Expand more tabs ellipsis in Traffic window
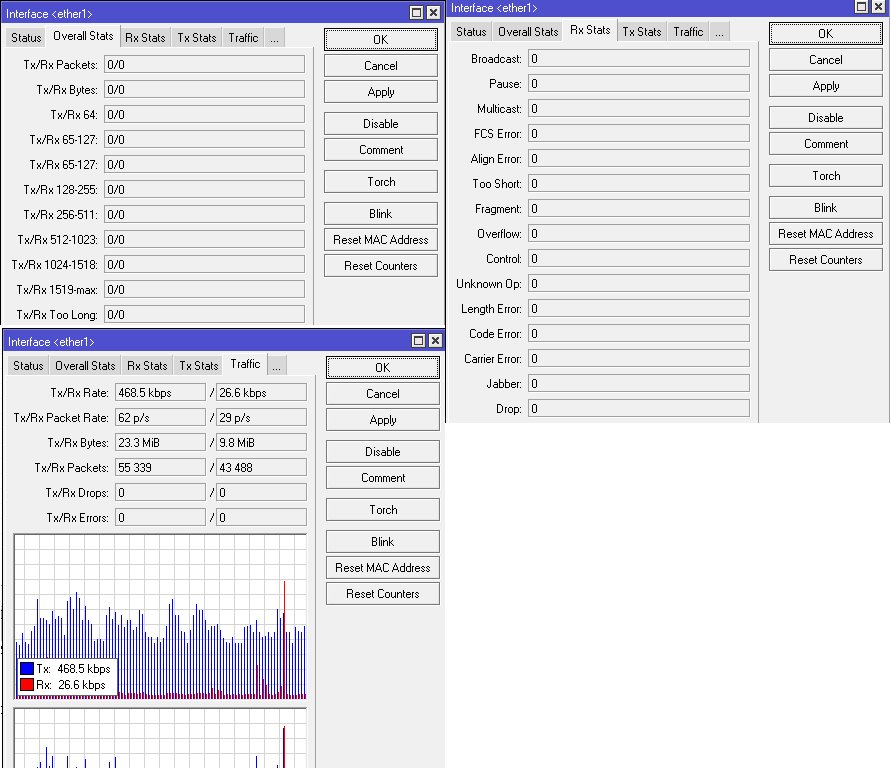The image size is (892, 768). point(276,366)
